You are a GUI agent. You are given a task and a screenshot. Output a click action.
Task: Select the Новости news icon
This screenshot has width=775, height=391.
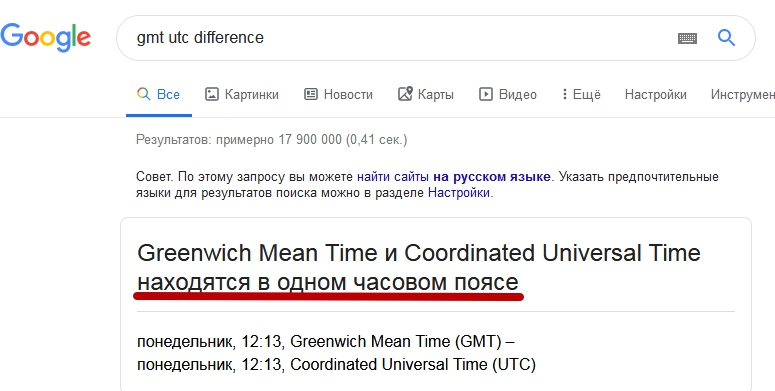click(x=310, y=94)
